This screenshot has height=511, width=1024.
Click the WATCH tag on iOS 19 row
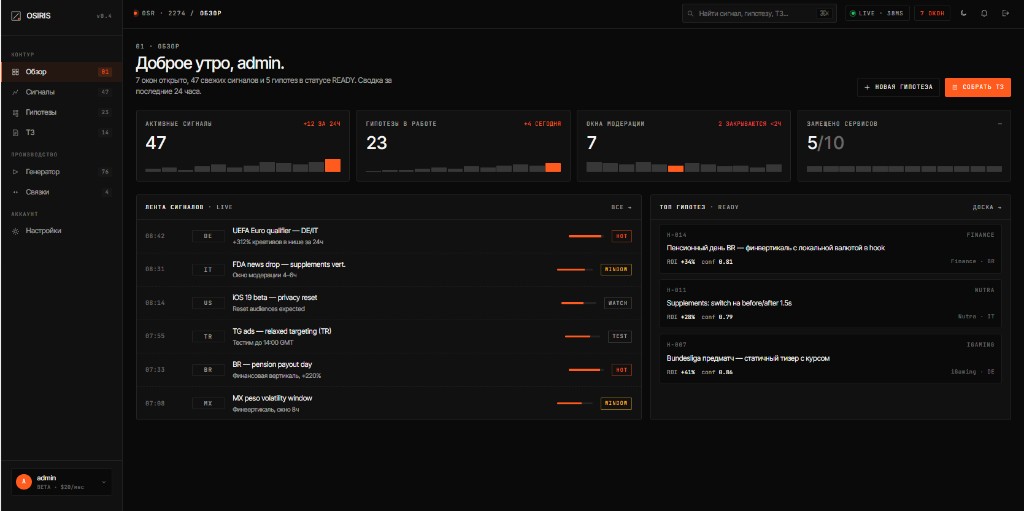point(618,303)
